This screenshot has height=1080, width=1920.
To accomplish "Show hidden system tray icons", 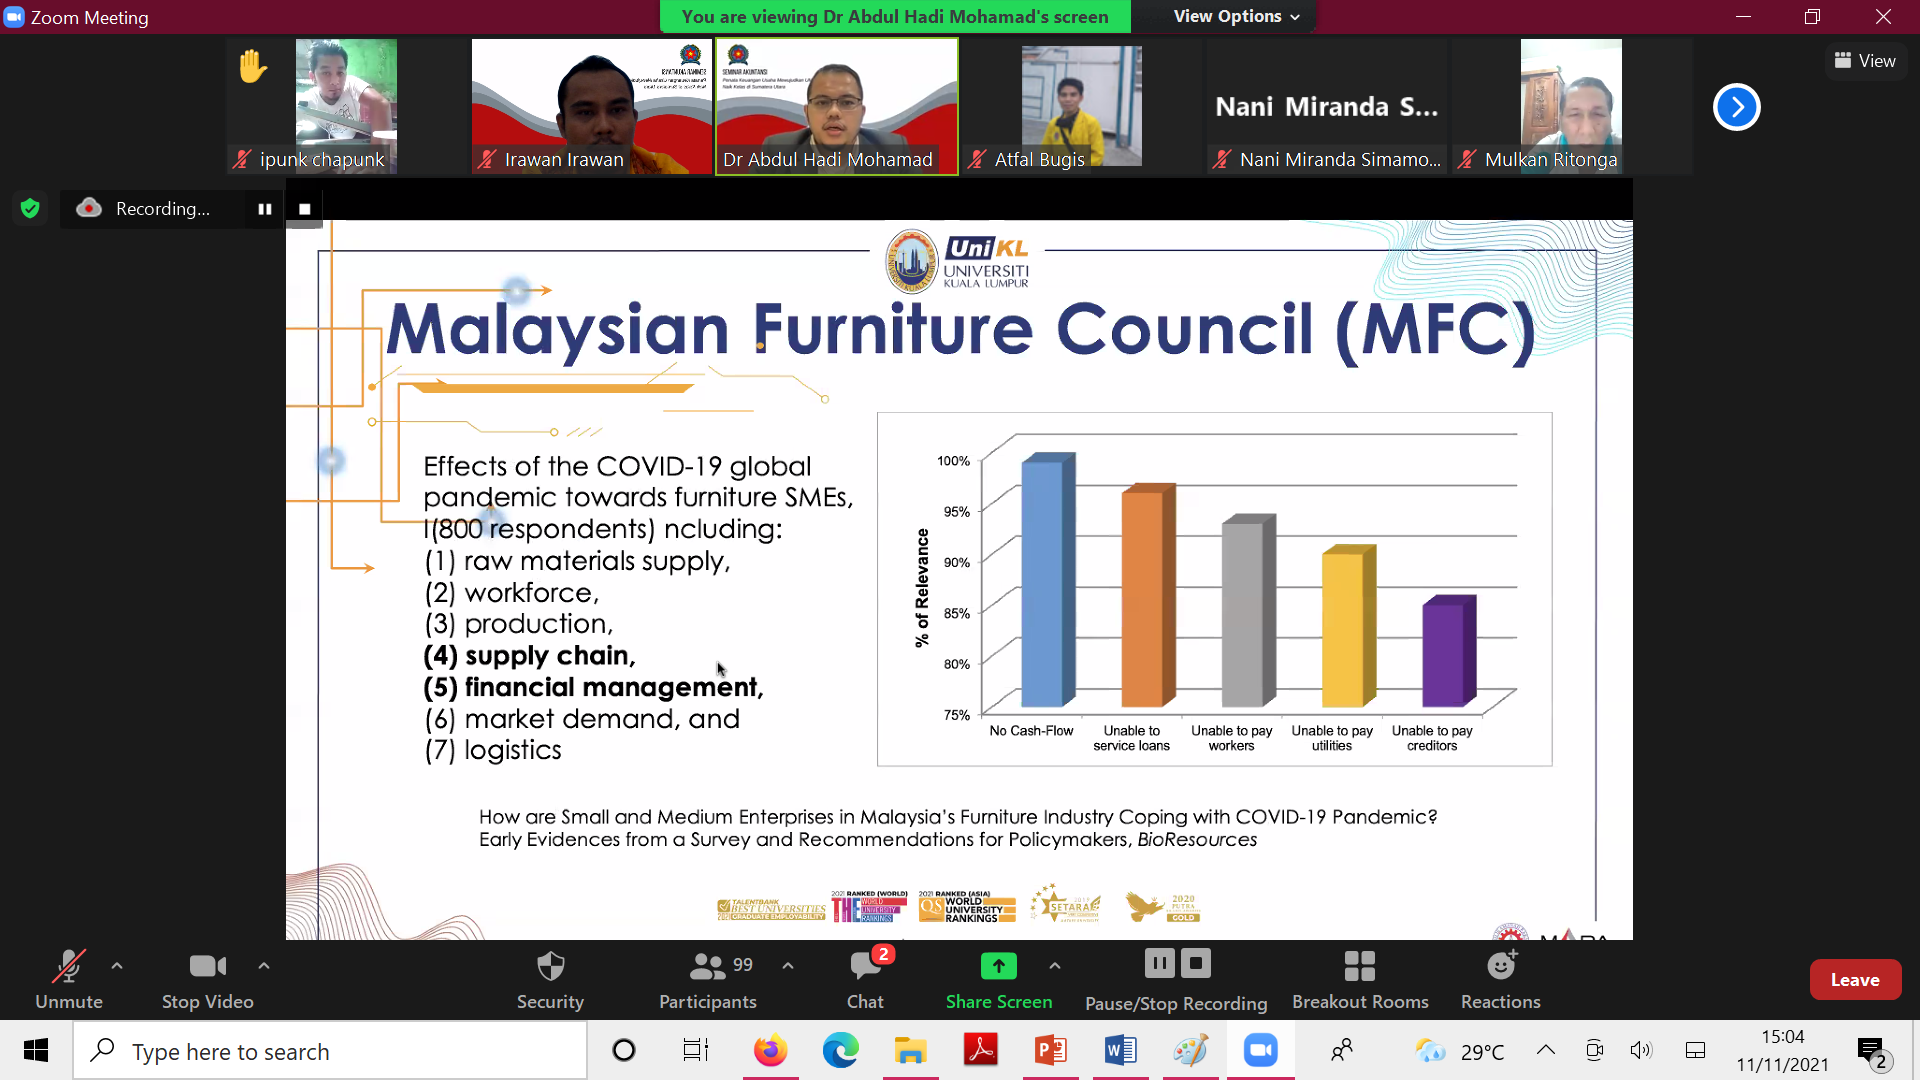I will 1545,1051.
